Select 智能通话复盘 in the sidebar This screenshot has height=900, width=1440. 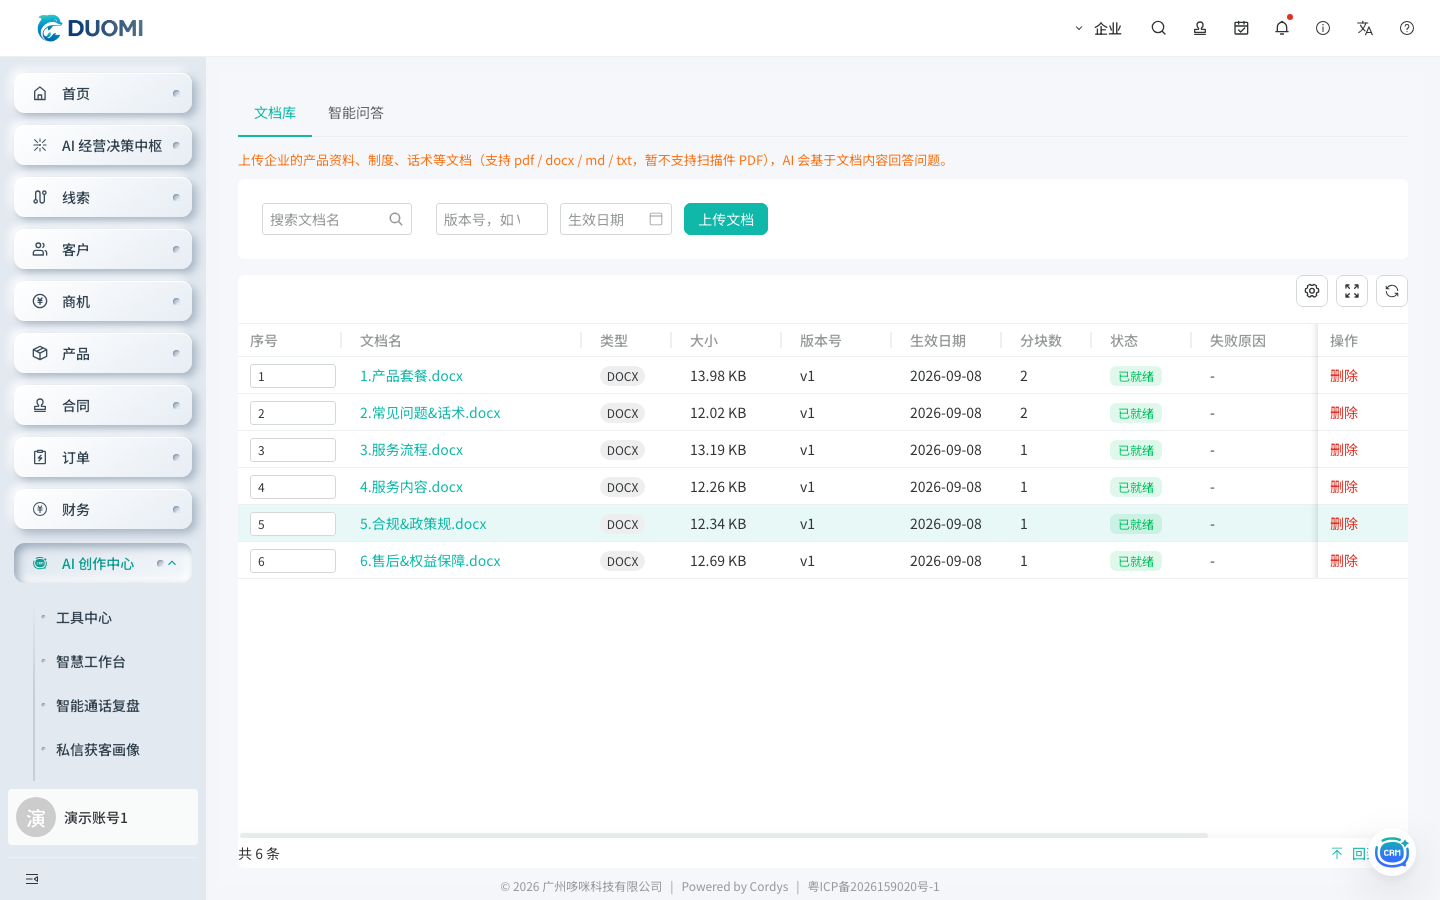click(98, 706)
